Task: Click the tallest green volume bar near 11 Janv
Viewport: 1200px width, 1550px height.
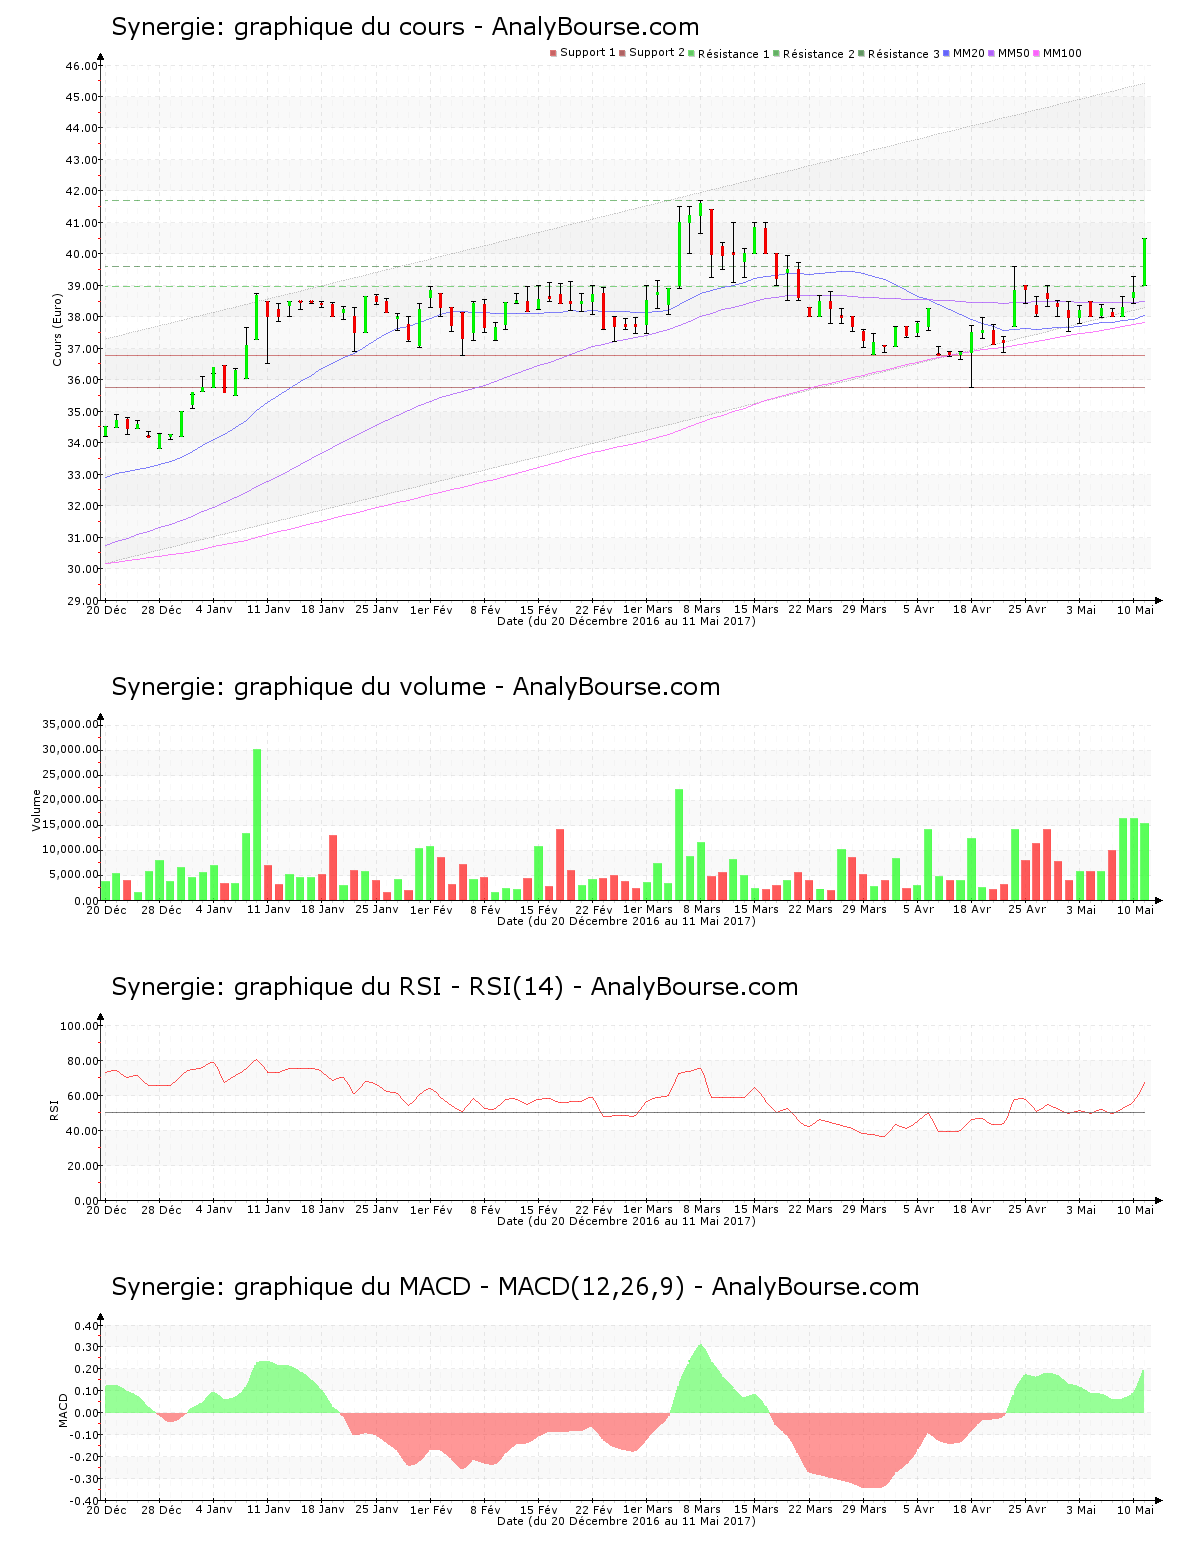Action: (257, 824)
